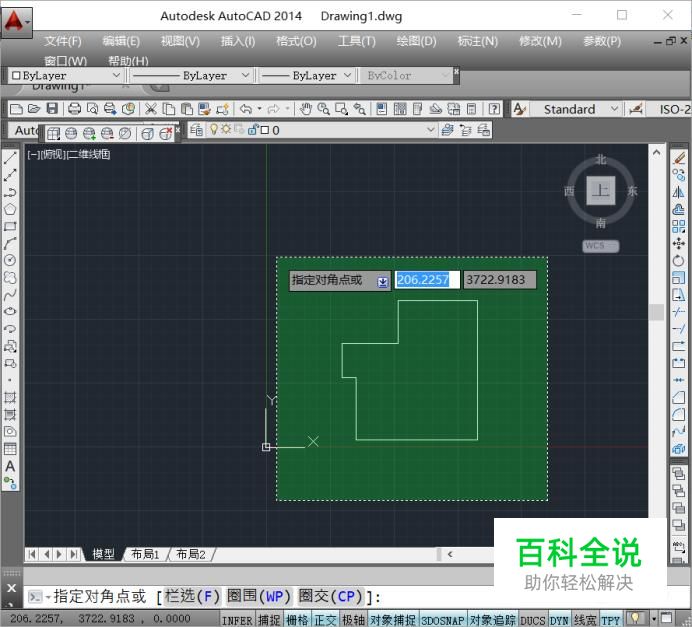
Task: Toggle 栅格 grid display
Action: (297, 620)
